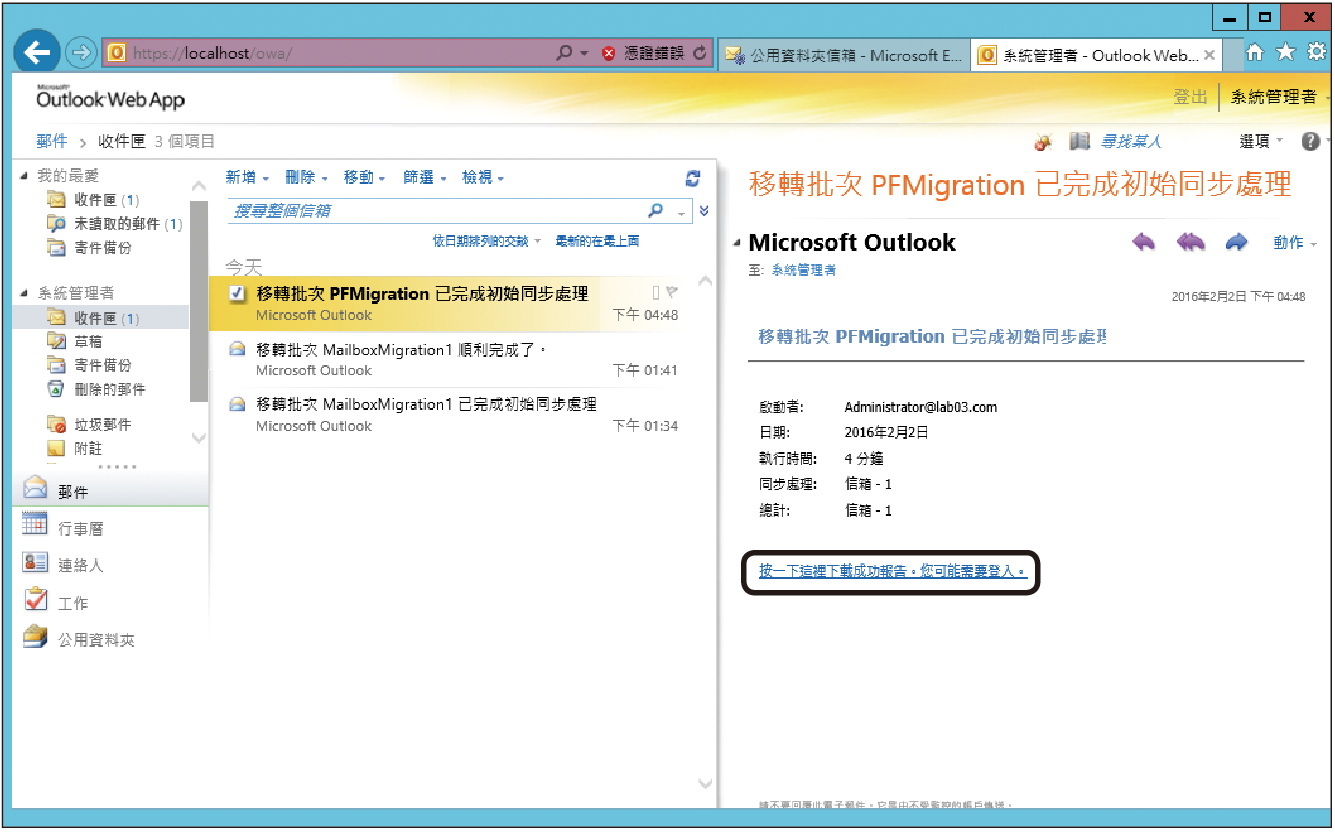The height and width of the screenshot is (832, 1335).
Task: Open the browser settings gear
Action: (1317, 53)
